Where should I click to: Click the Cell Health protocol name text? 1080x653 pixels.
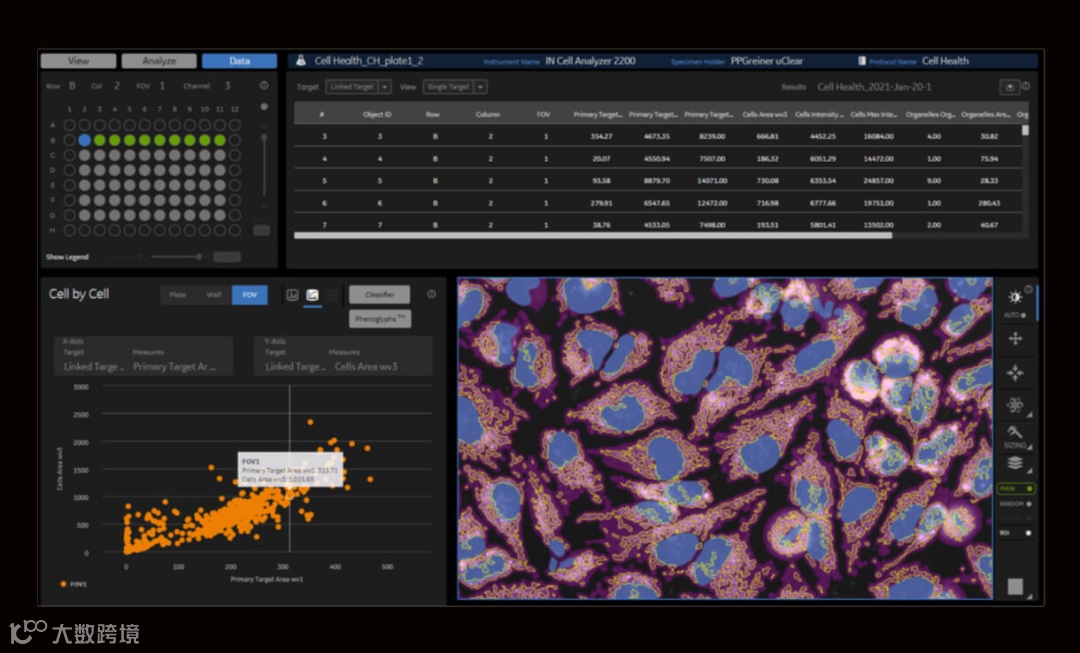(x=946, y=61)
